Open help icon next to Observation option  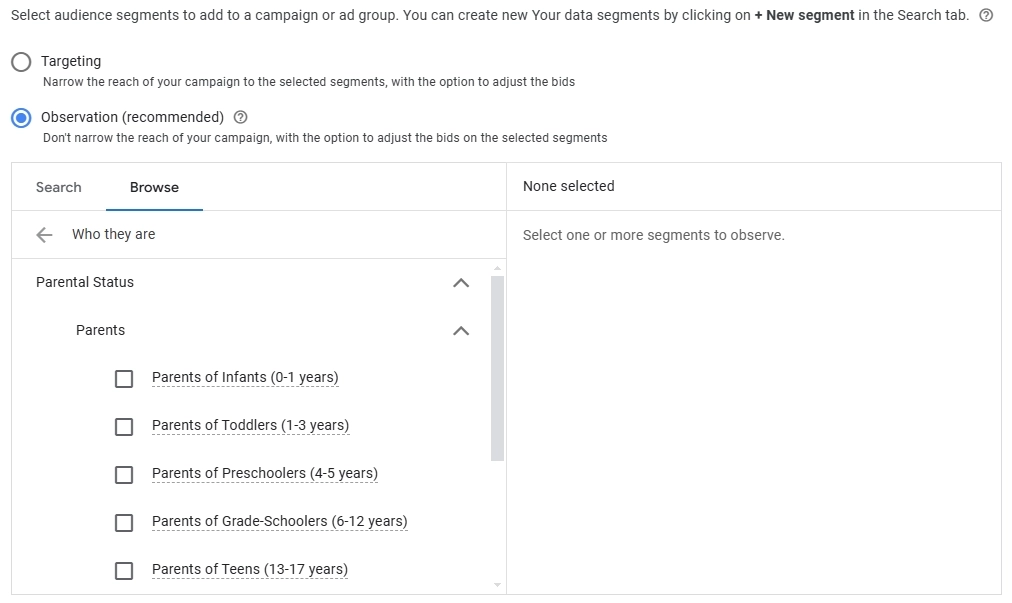point(240,117)
